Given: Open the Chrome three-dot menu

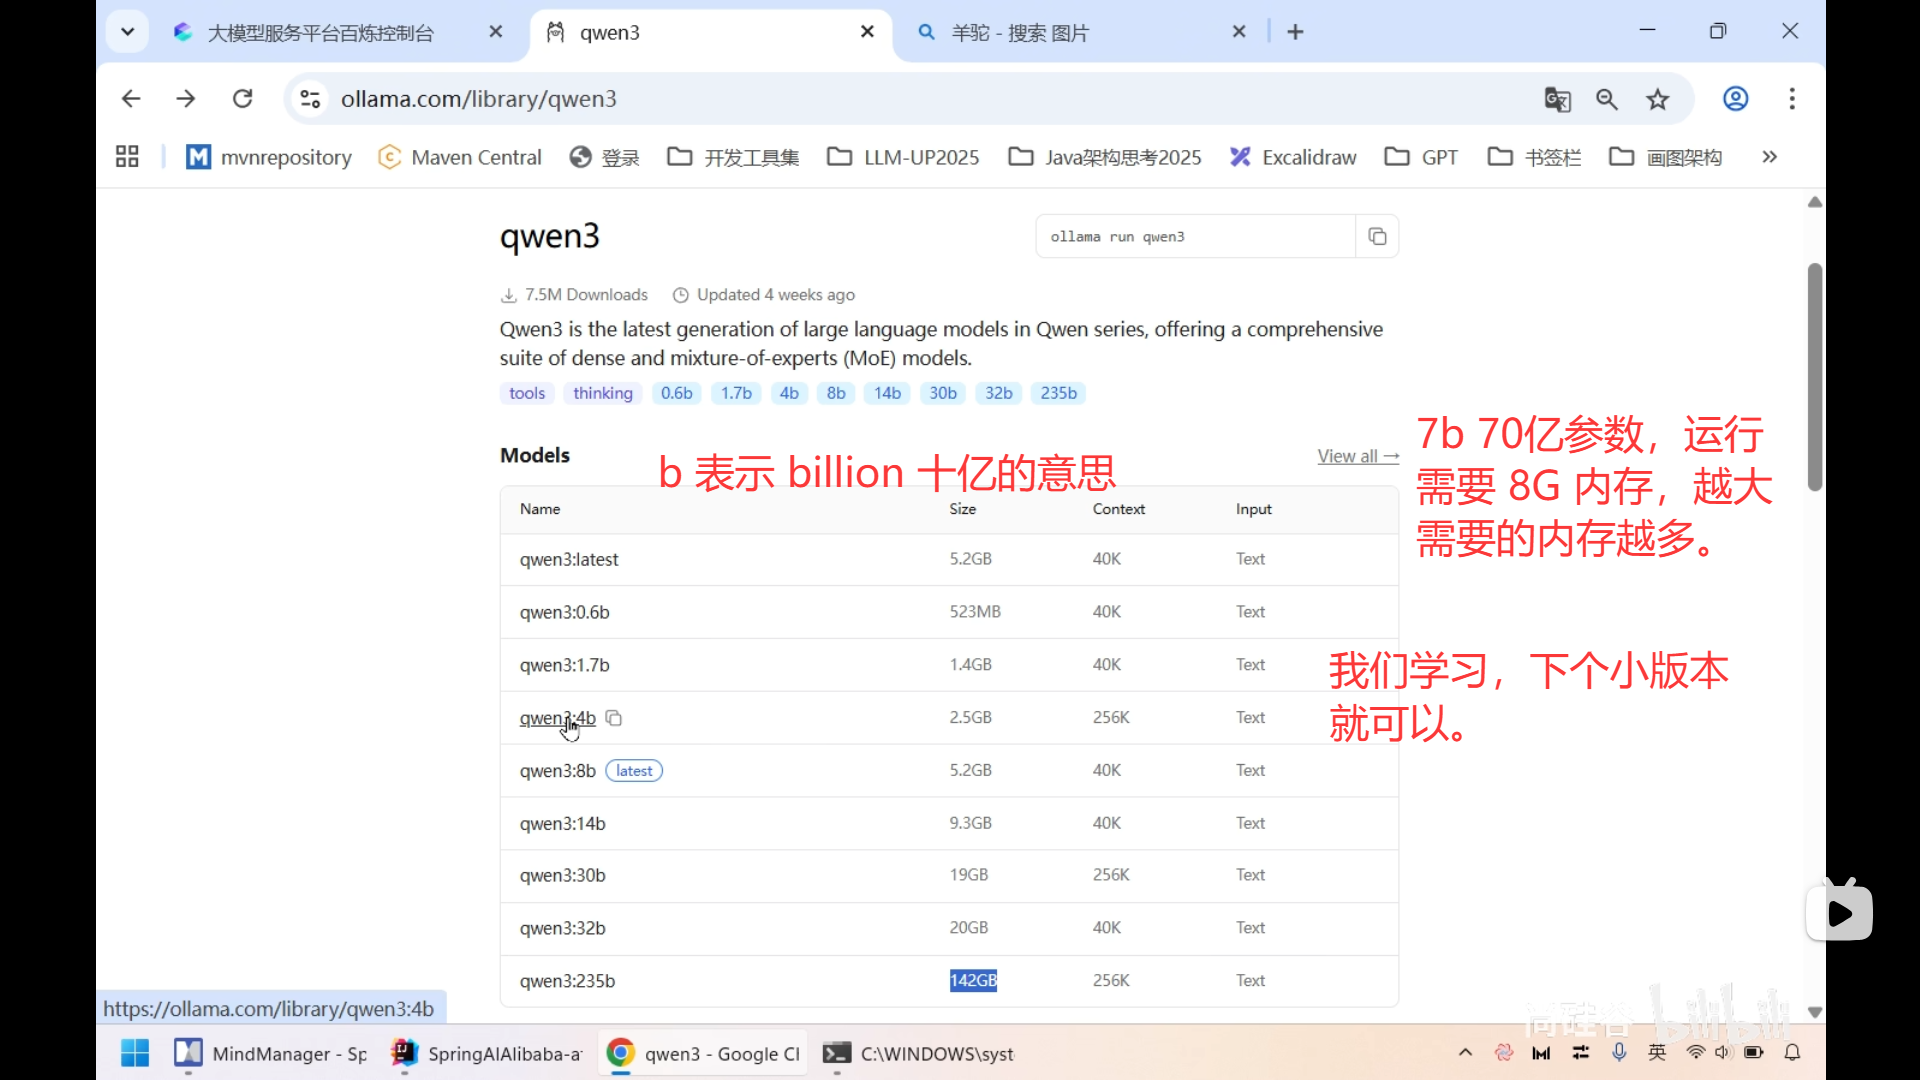Looking at the screenshot, I should click(x=1792, y=99).
